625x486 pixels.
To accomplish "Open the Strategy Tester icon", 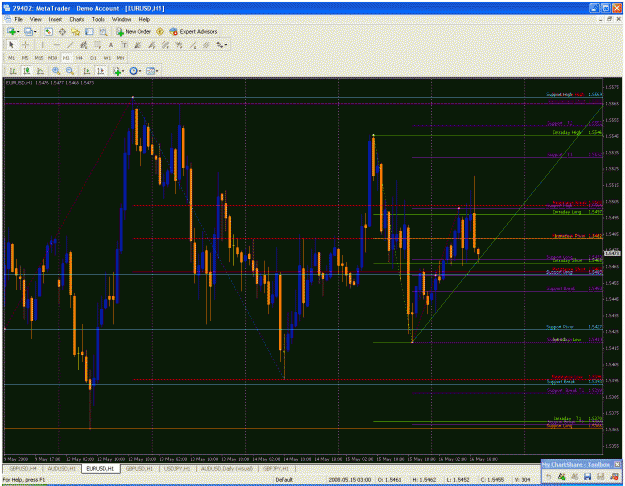I will click(x=103, y=31).
